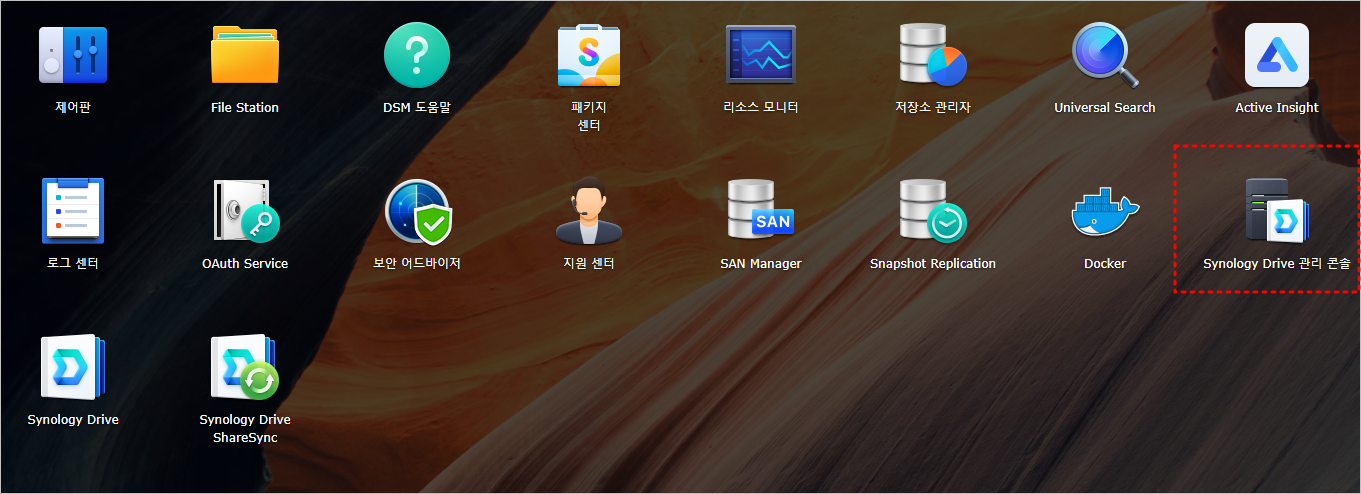Open 보안 어드바이저 security advisor icon
1361x494 pixels.
418,212
